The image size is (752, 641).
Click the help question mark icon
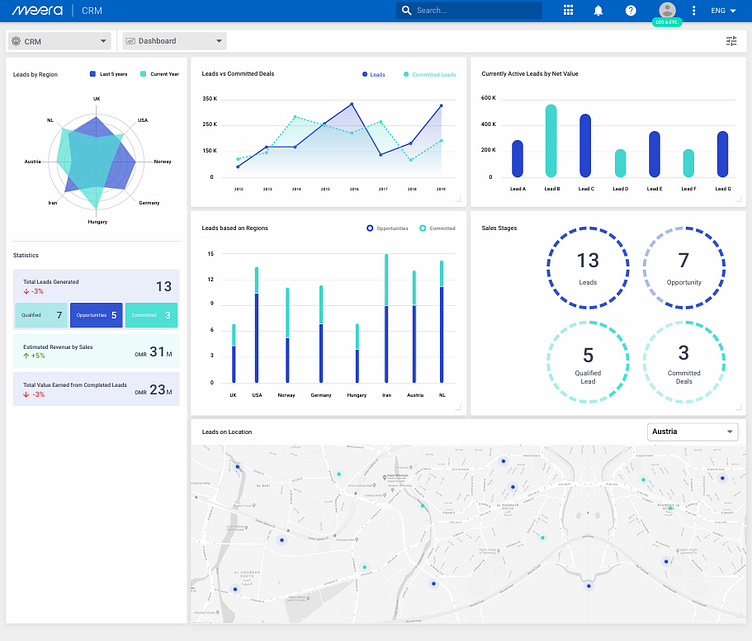pyautogui.click(x=630, y=11)
